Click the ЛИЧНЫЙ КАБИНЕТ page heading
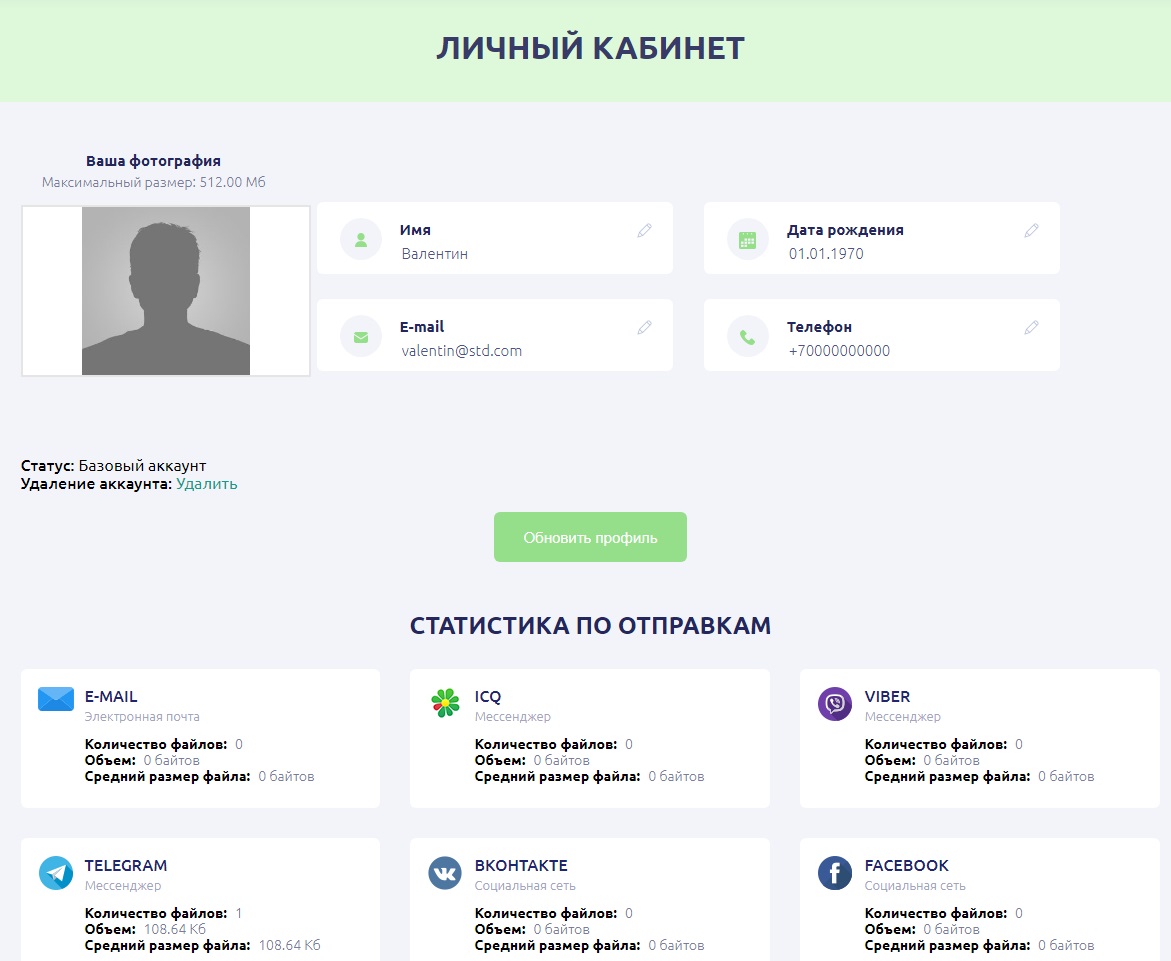 590,49
